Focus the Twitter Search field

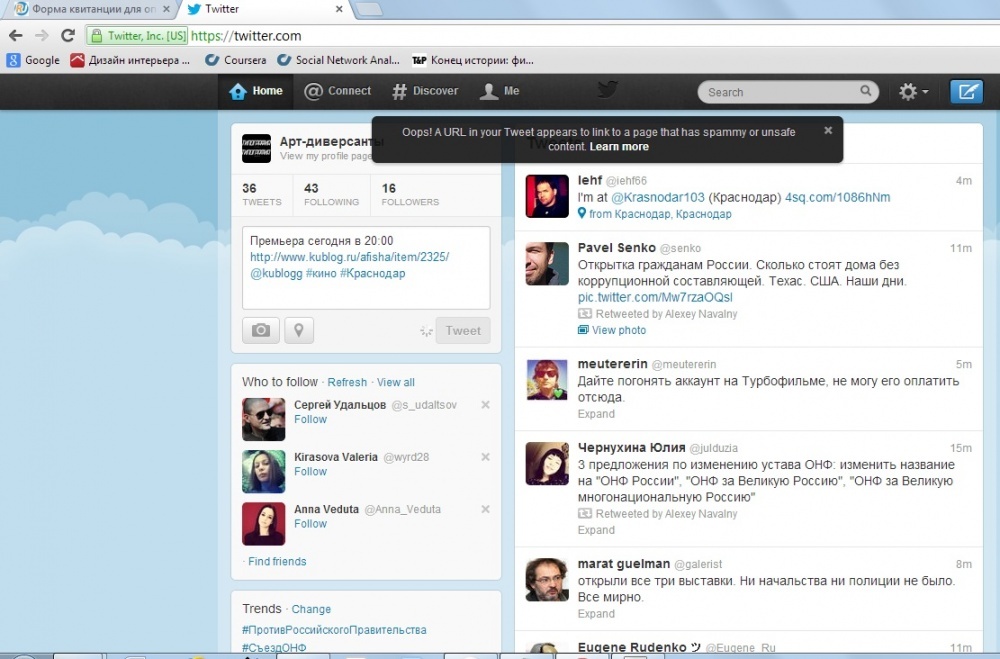tap(788, 92)
